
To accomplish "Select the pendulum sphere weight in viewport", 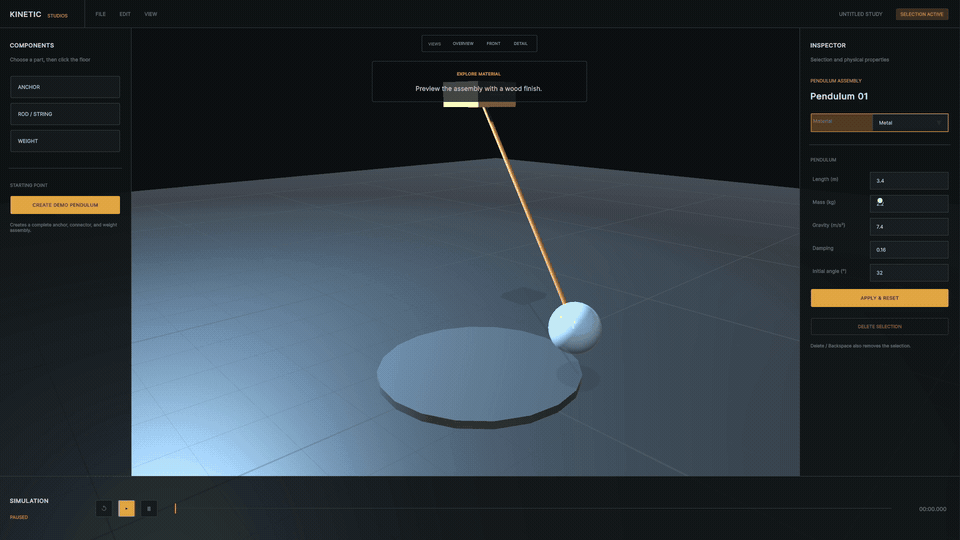I will tap(574, 327).
